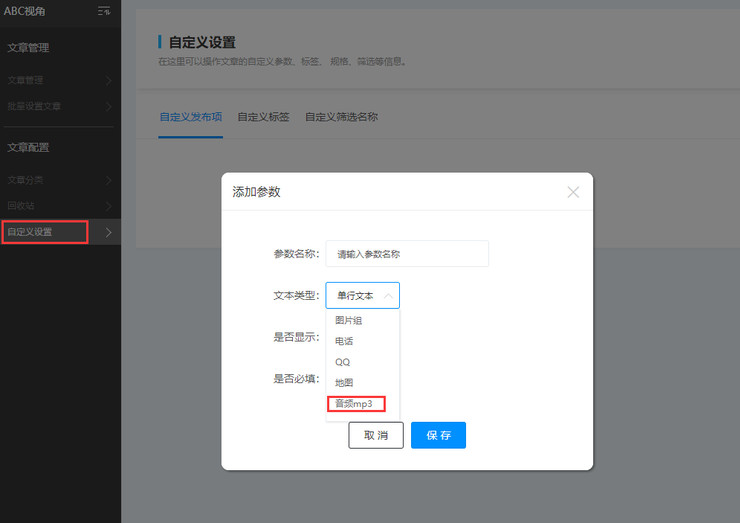Collapse the sidebar with the menu fold icon
The height and width of the screenshot is (523, 740).
(x=104, y=11)
